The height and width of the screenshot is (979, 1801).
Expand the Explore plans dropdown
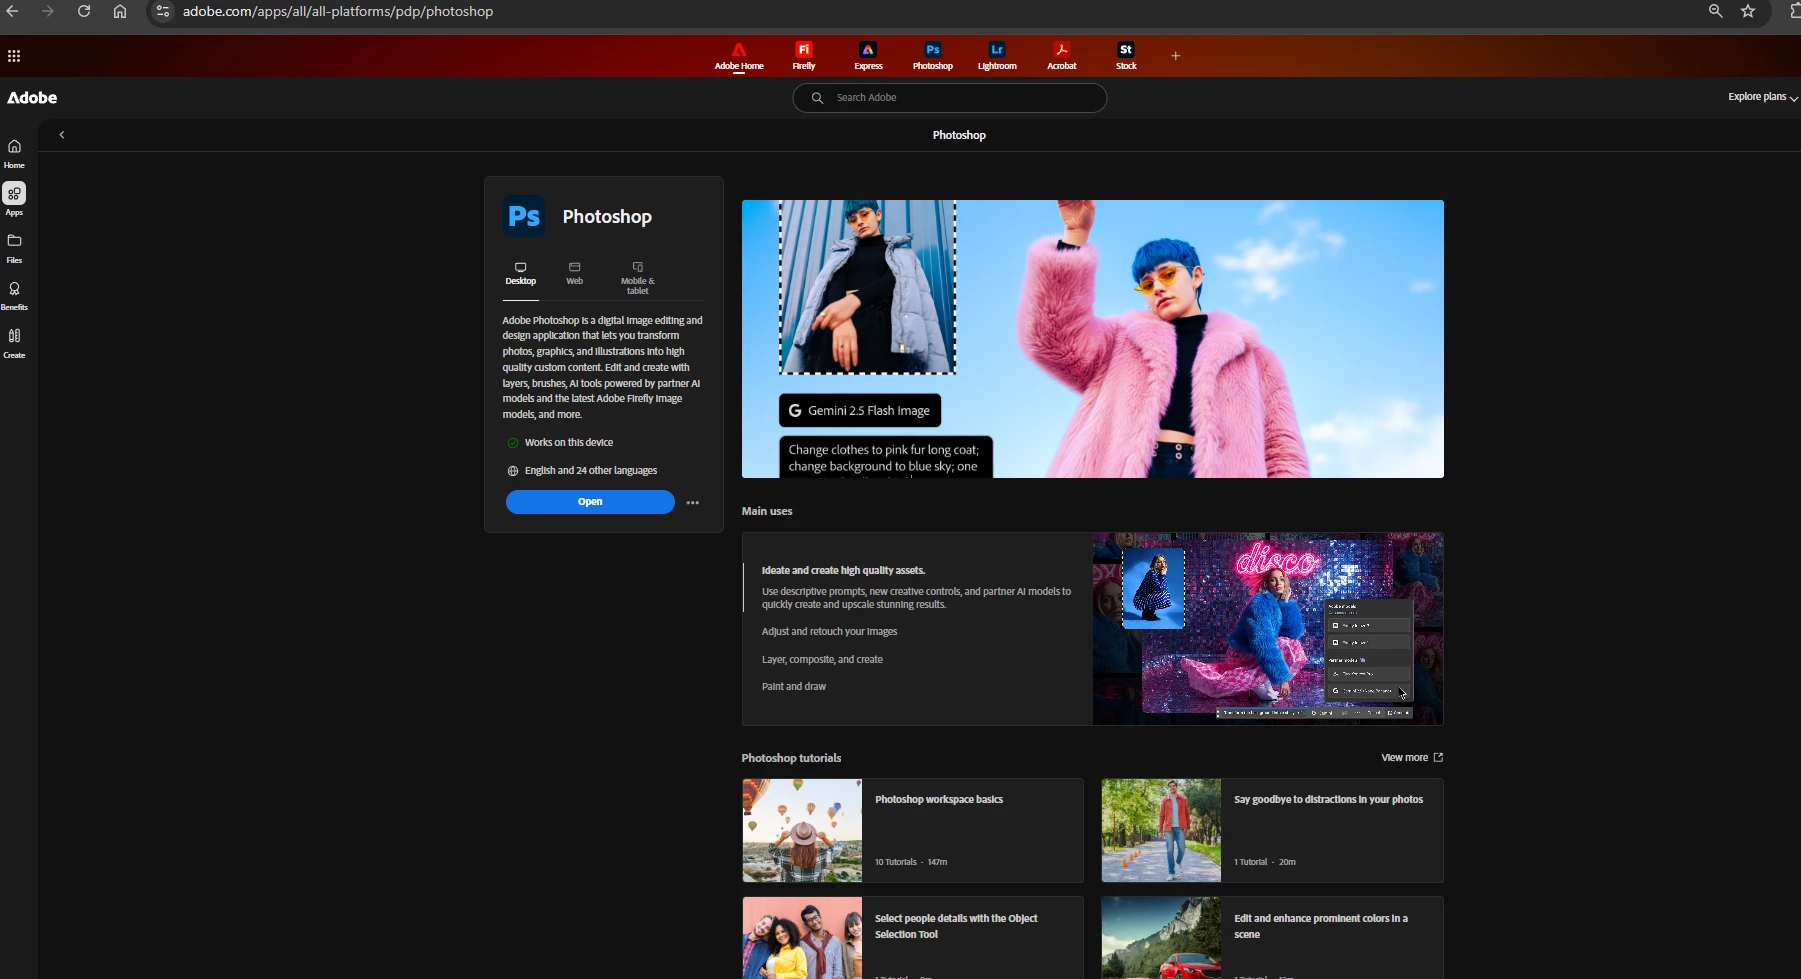(1762, 97)
